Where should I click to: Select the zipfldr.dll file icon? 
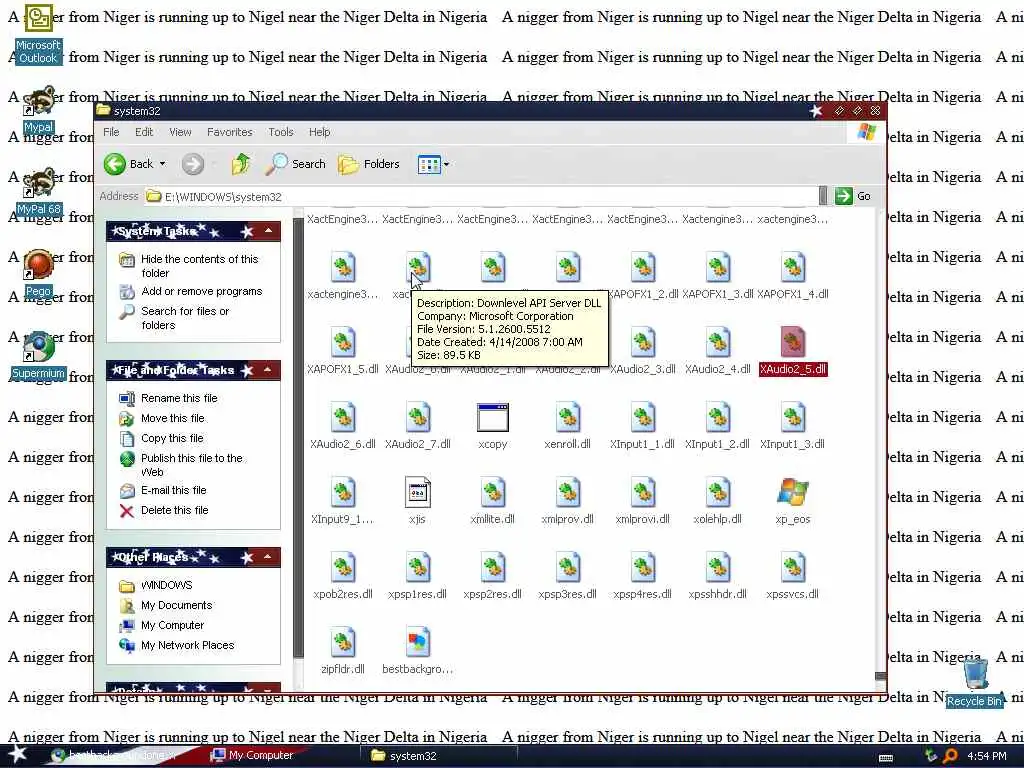[x=343, y=642]
